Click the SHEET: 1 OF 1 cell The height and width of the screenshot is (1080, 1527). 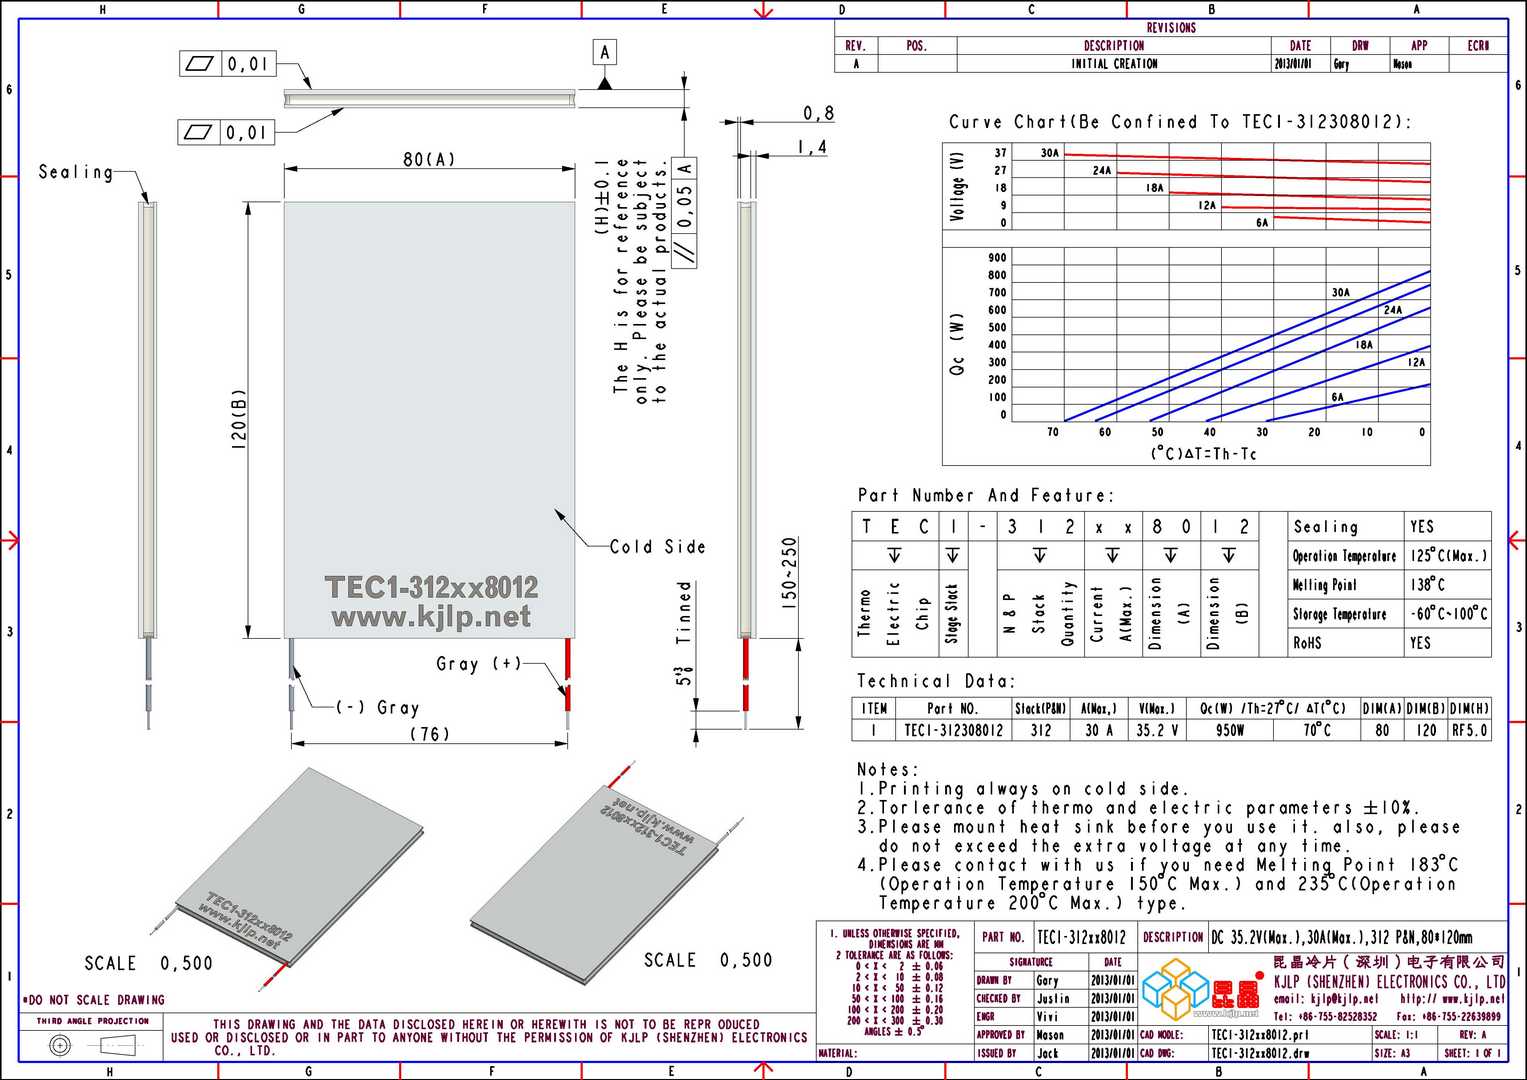click(x=1473, y=1053)
